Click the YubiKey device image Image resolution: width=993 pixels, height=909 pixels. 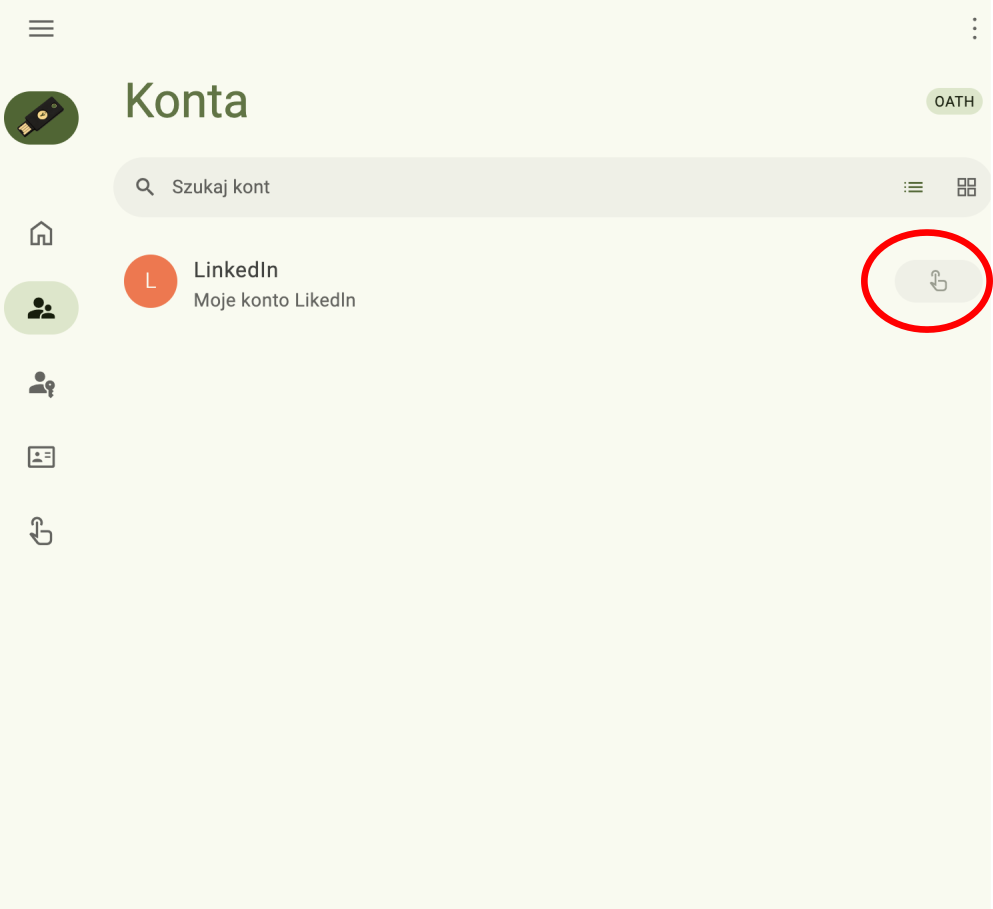tap(41, 118)
